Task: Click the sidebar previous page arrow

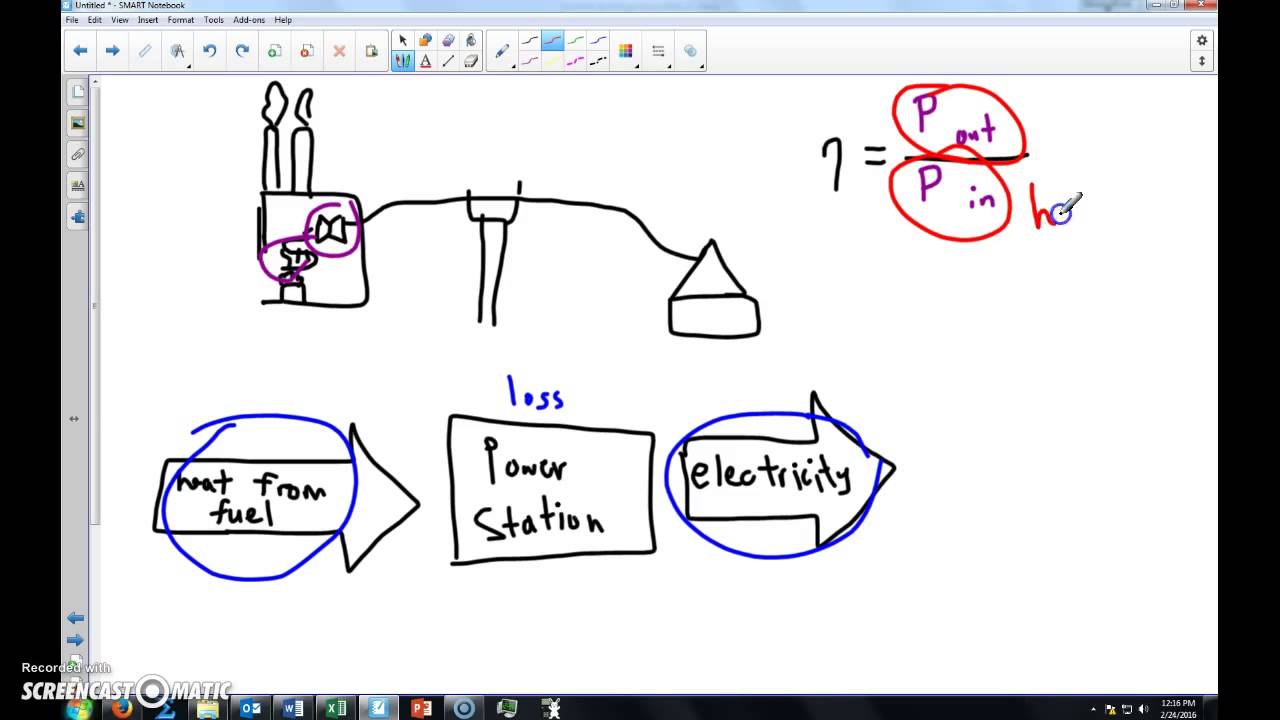Action: pyautogui.click(x=75, y=618)
